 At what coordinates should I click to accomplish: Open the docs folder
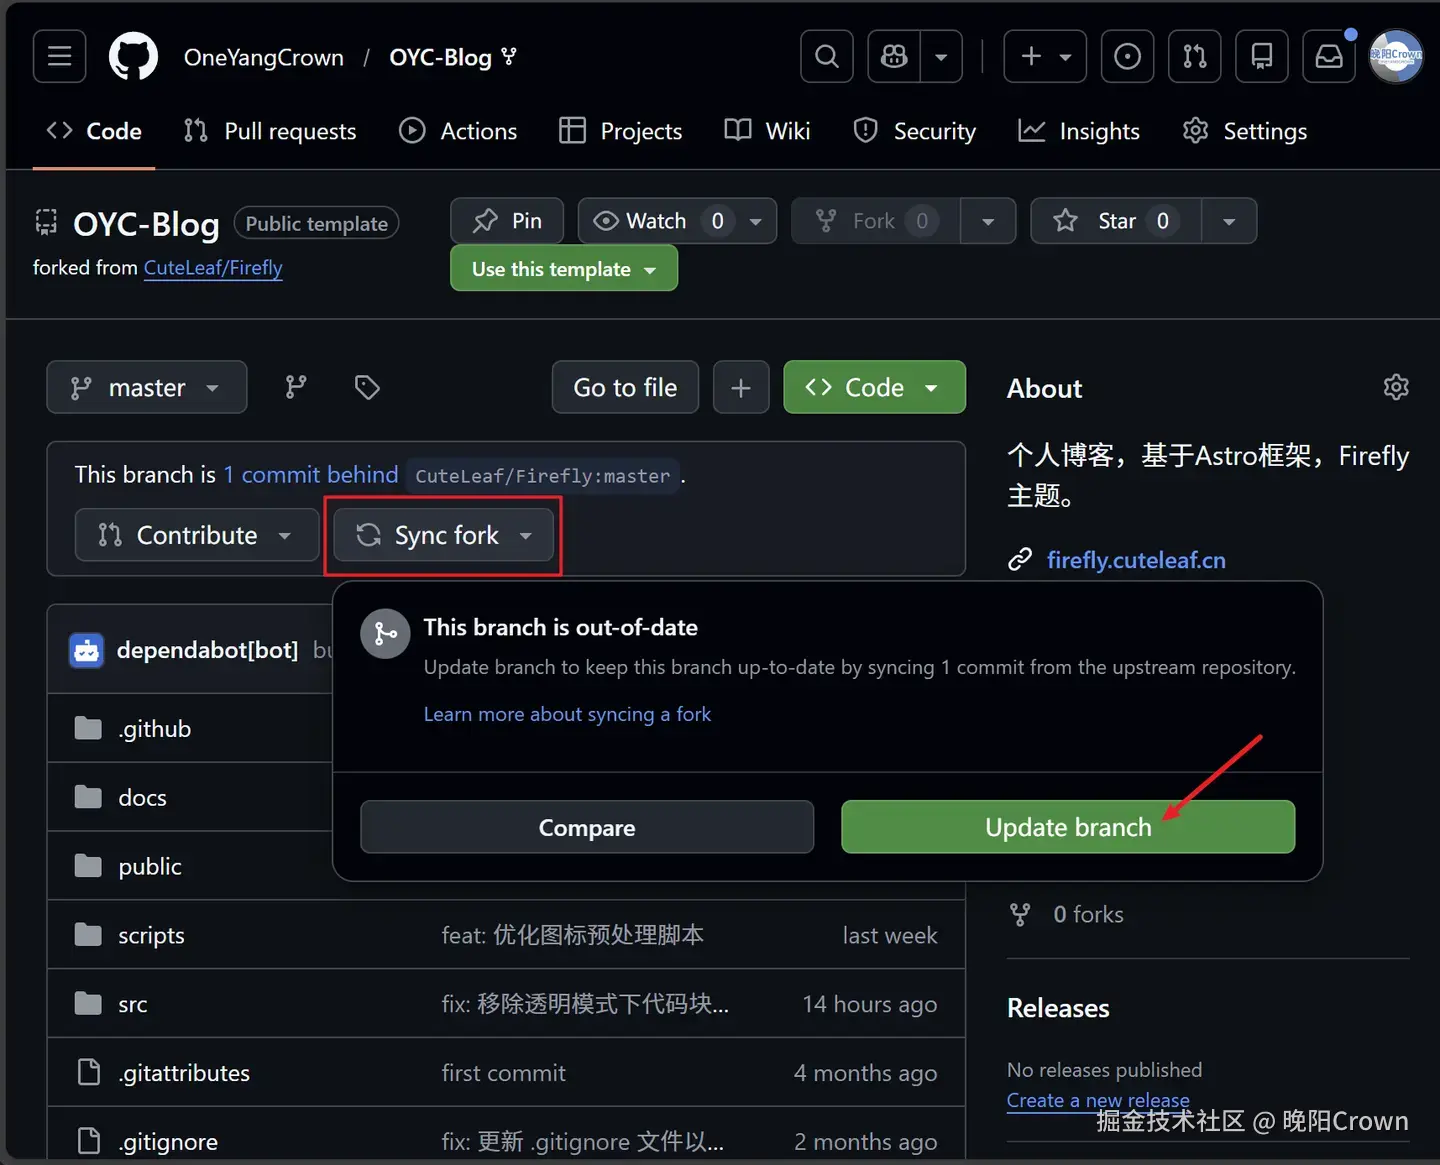point(142,798)
